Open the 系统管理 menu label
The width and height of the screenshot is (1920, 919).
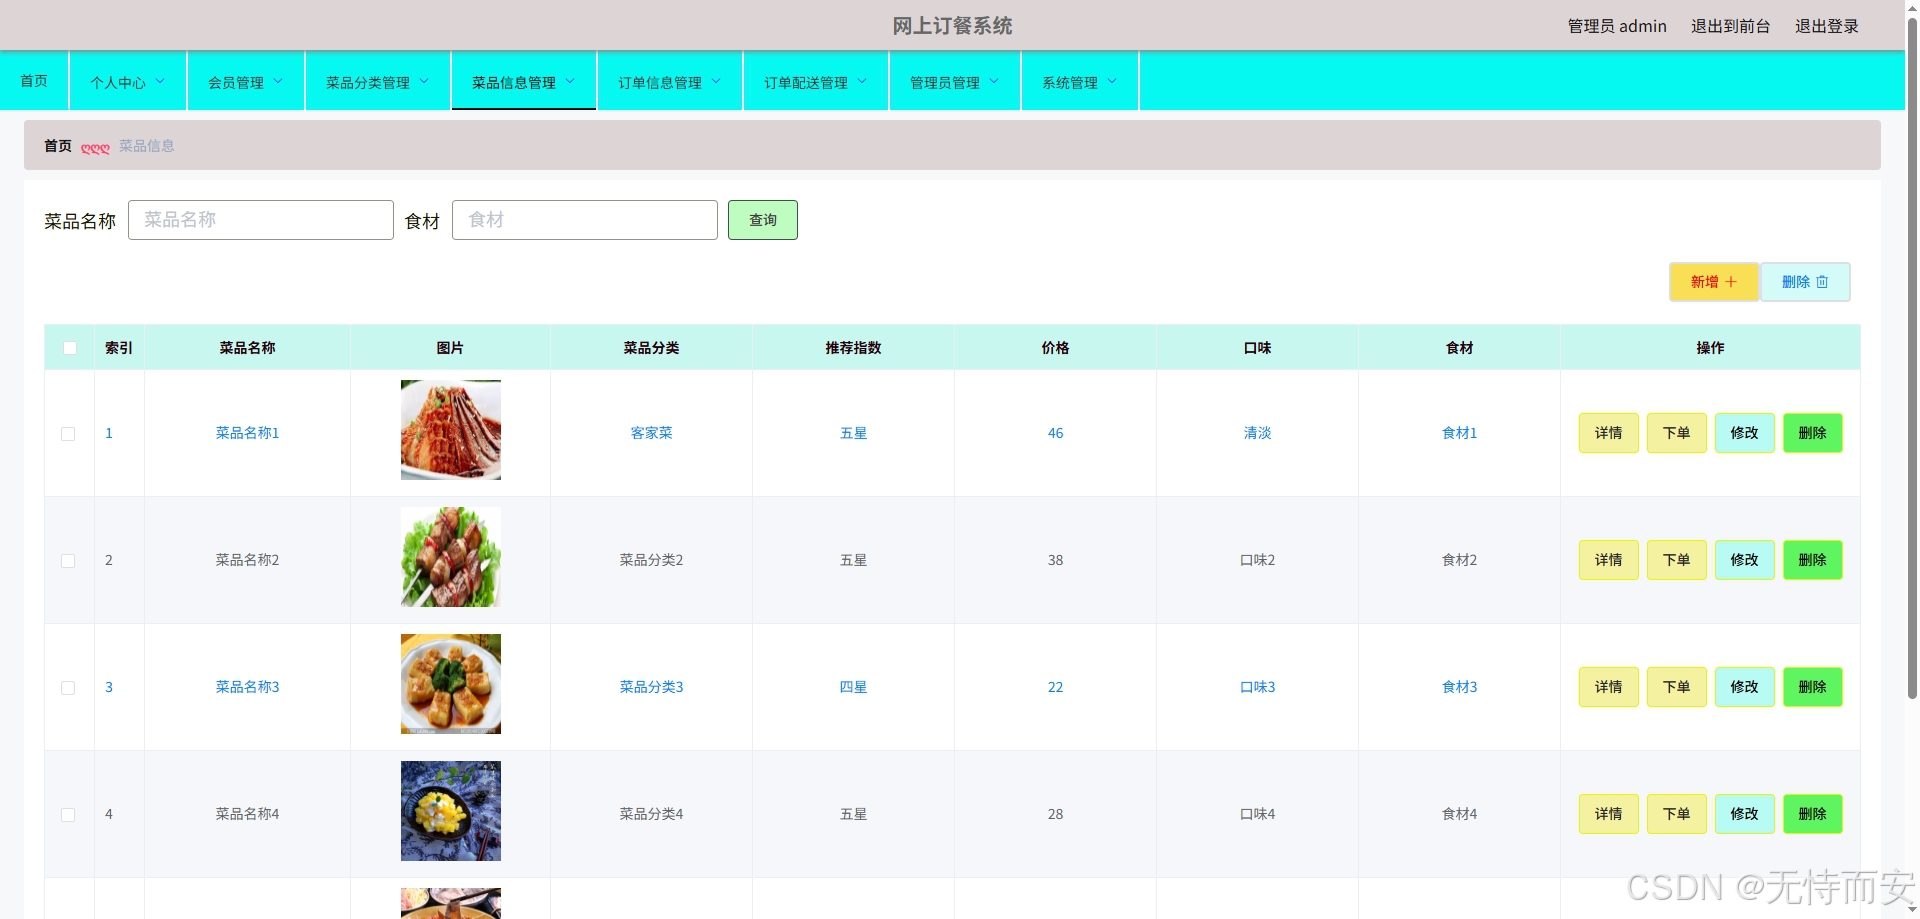pos(1070,82)
